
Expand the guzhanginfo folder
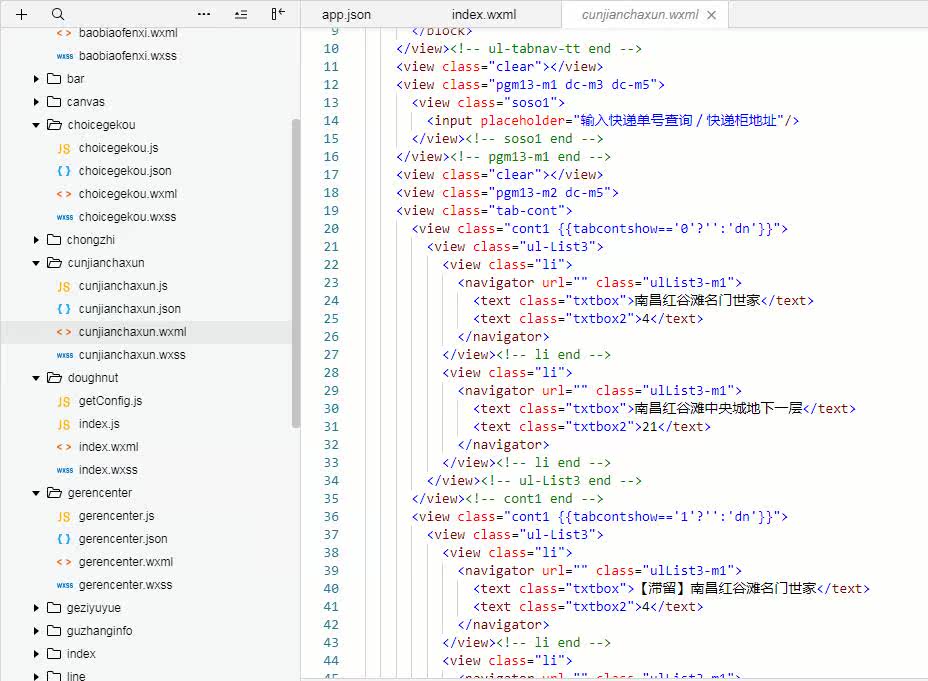coord(36,631)
